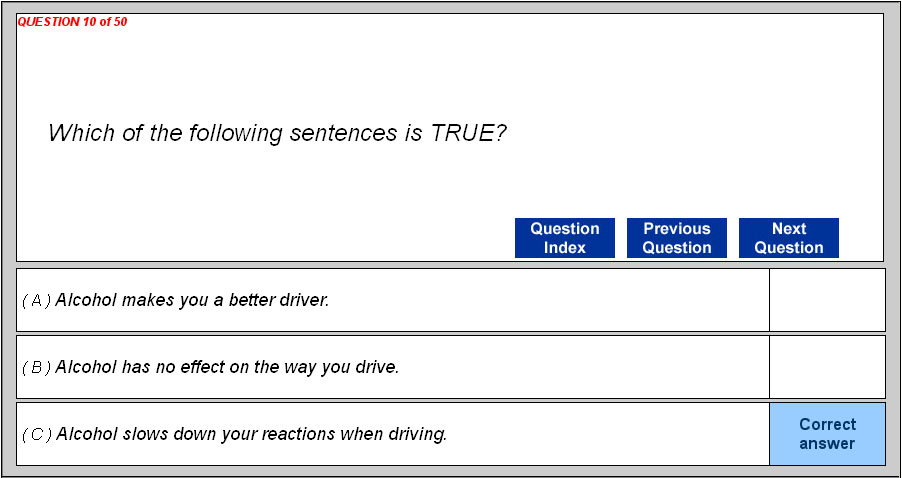The image size is (902, 478).
Task: Click the word "Alcohol" in option A
Action: pos(84,300)
